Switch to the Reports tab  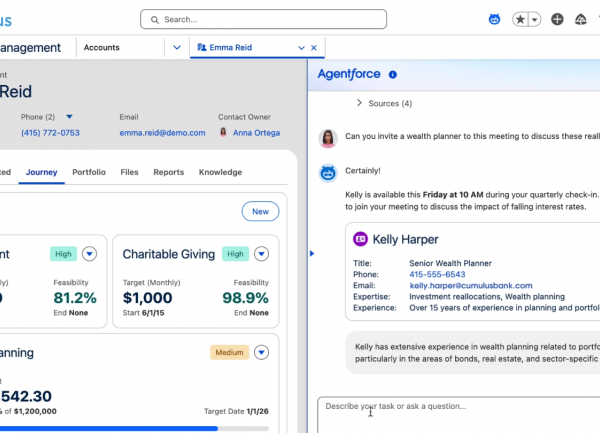click(x=169, y=172)
